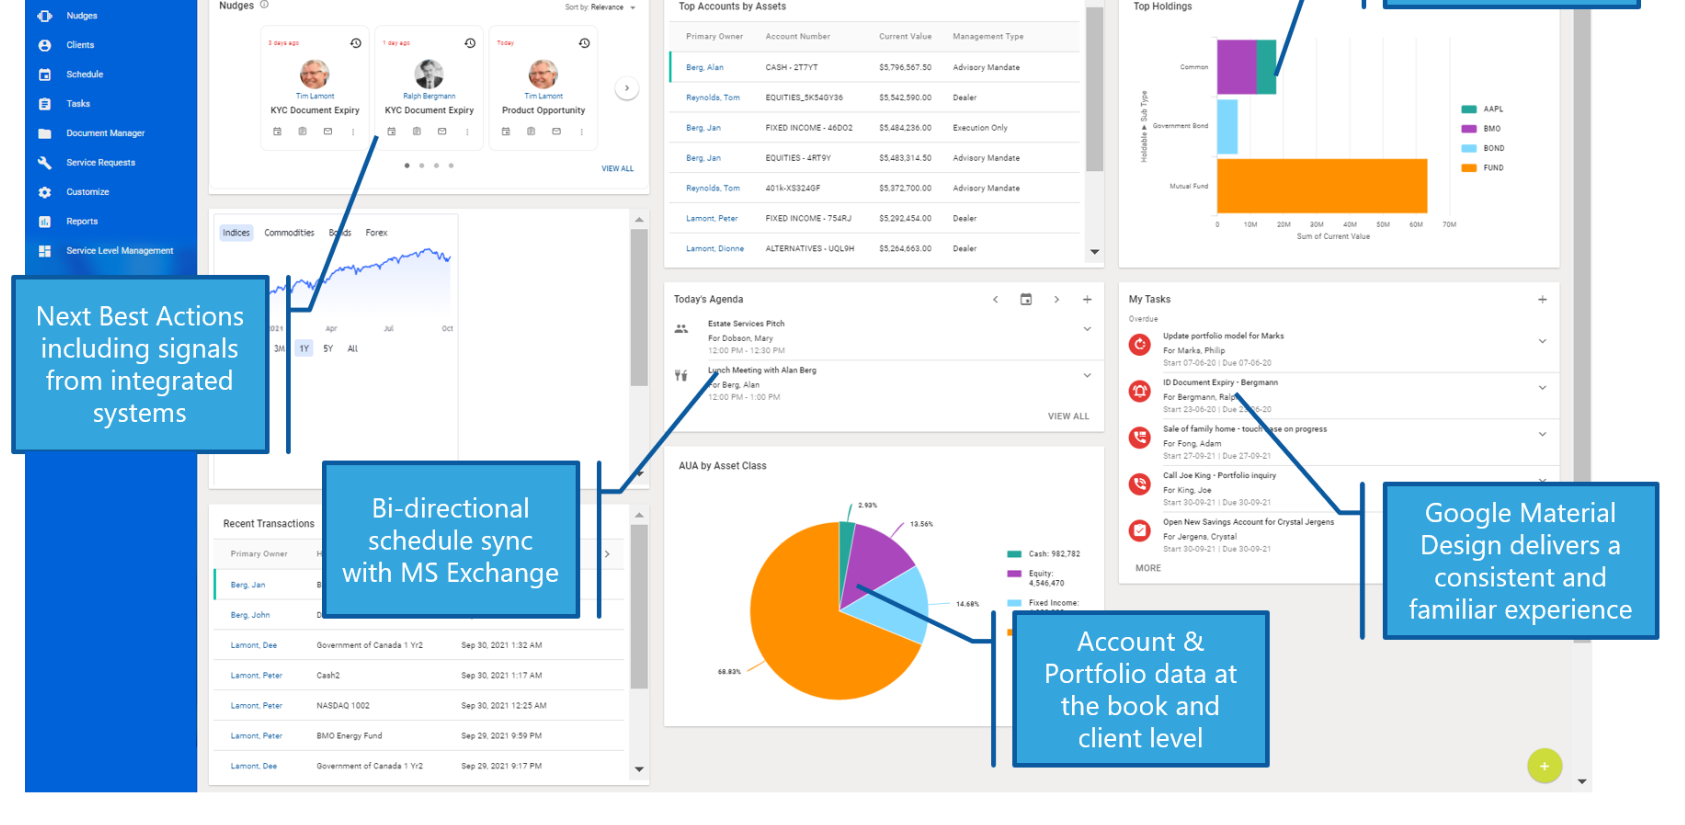Image resolution: width=1685 pixels, height=825 pixels.
Task: Click the BOND legend color swatch
Action: coord(1469,148)
